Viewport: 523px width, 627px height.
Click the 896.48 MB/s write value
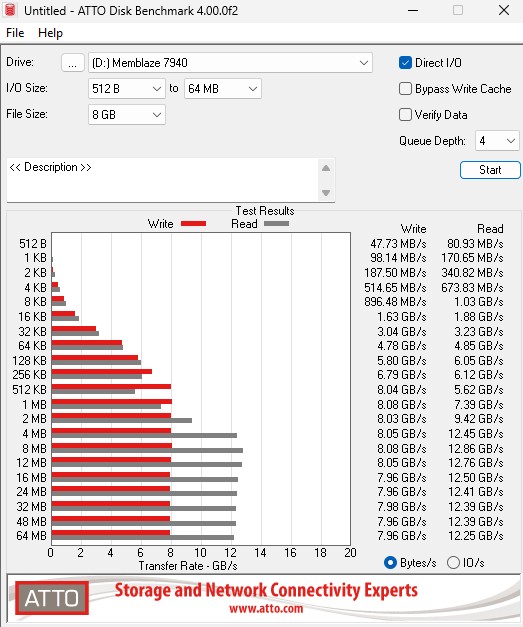(x=395, y=302)
